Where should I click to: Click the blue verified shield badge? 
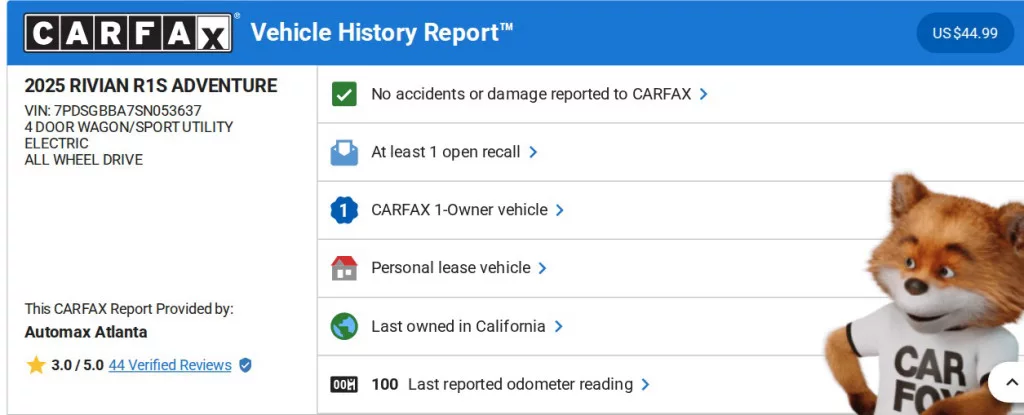(x=246, y=365)
